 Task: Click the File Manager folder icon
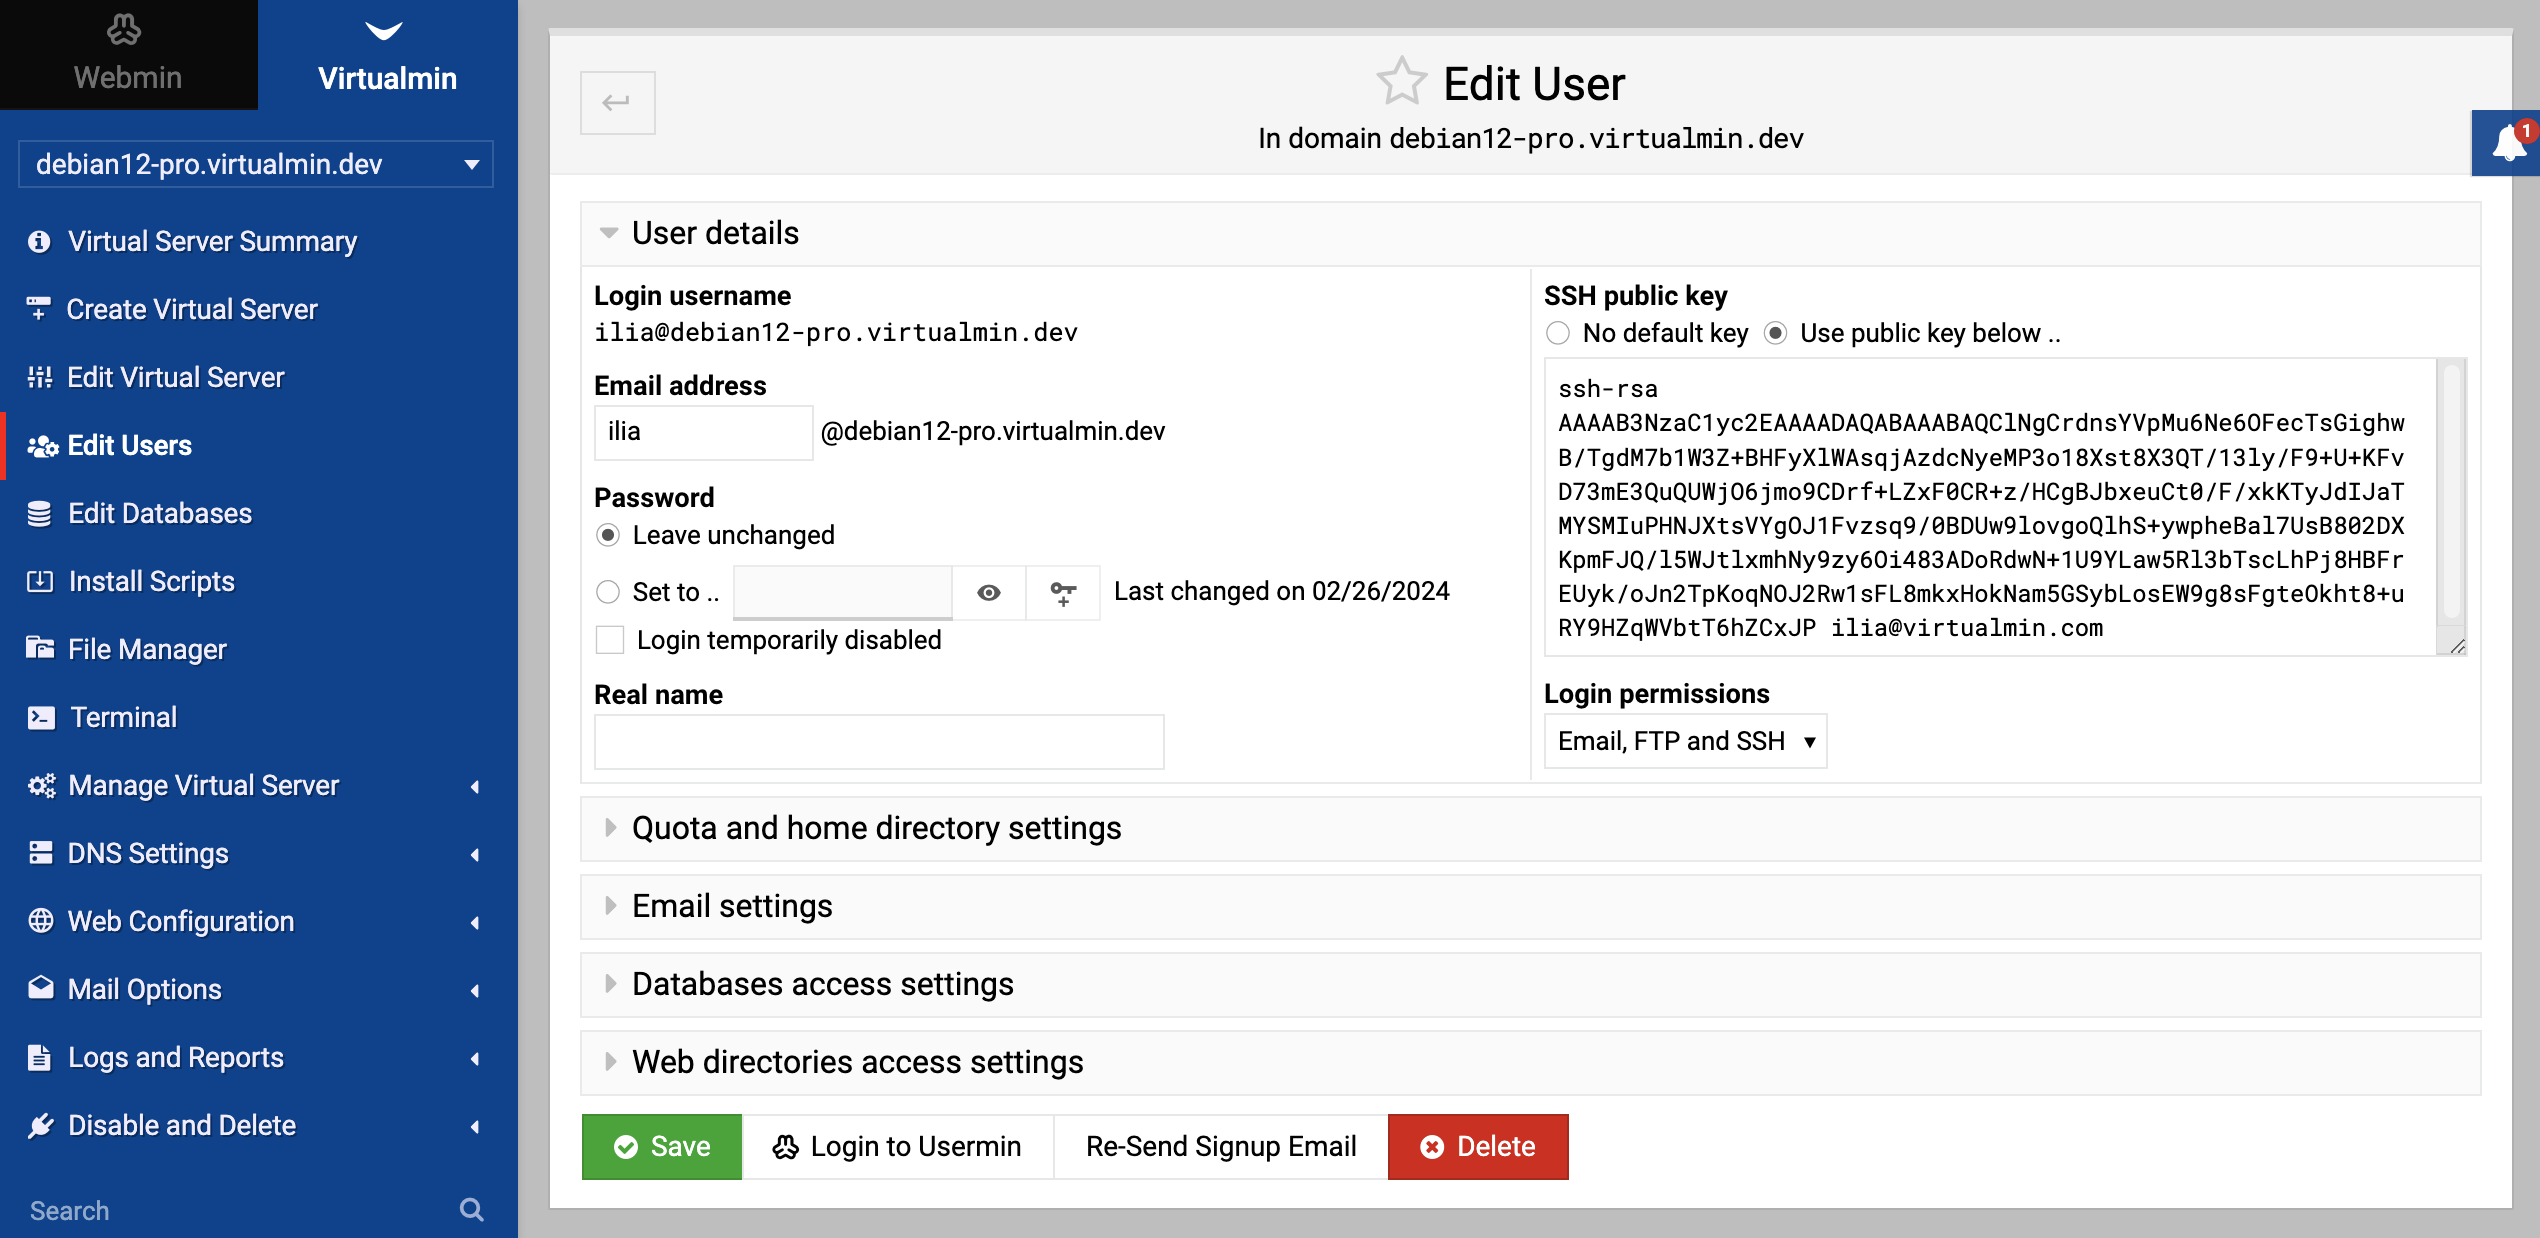coord(40,648)
